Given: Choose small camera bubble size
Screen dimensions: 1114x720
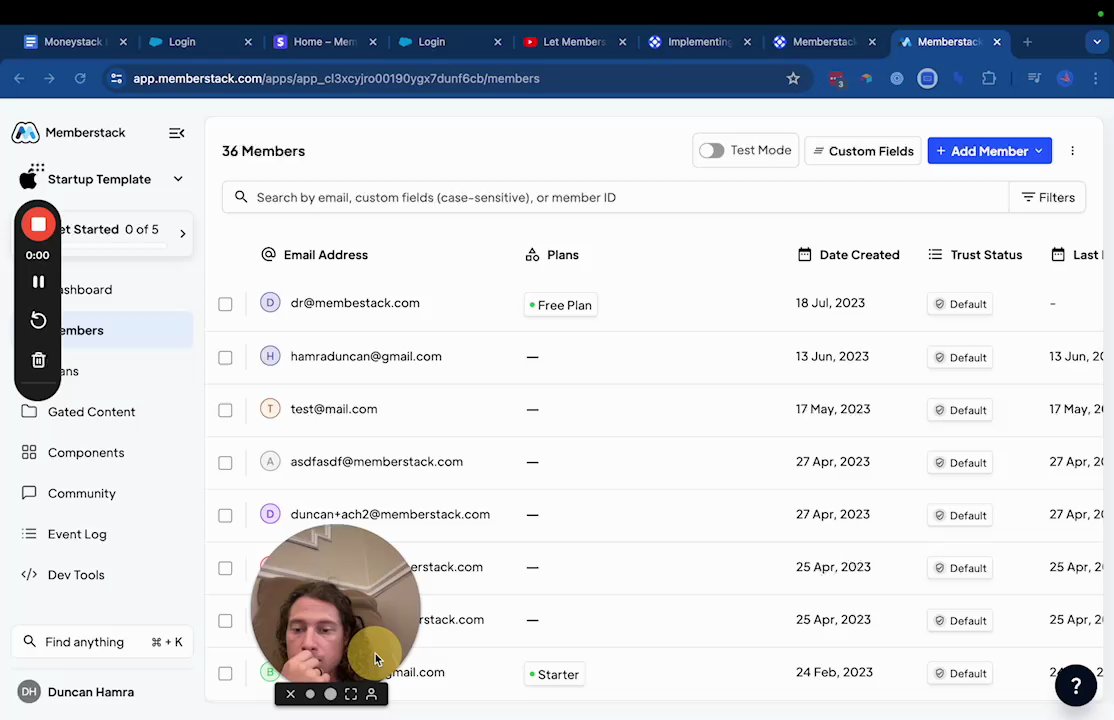Looking at the screenshot, I should (310, 694).
